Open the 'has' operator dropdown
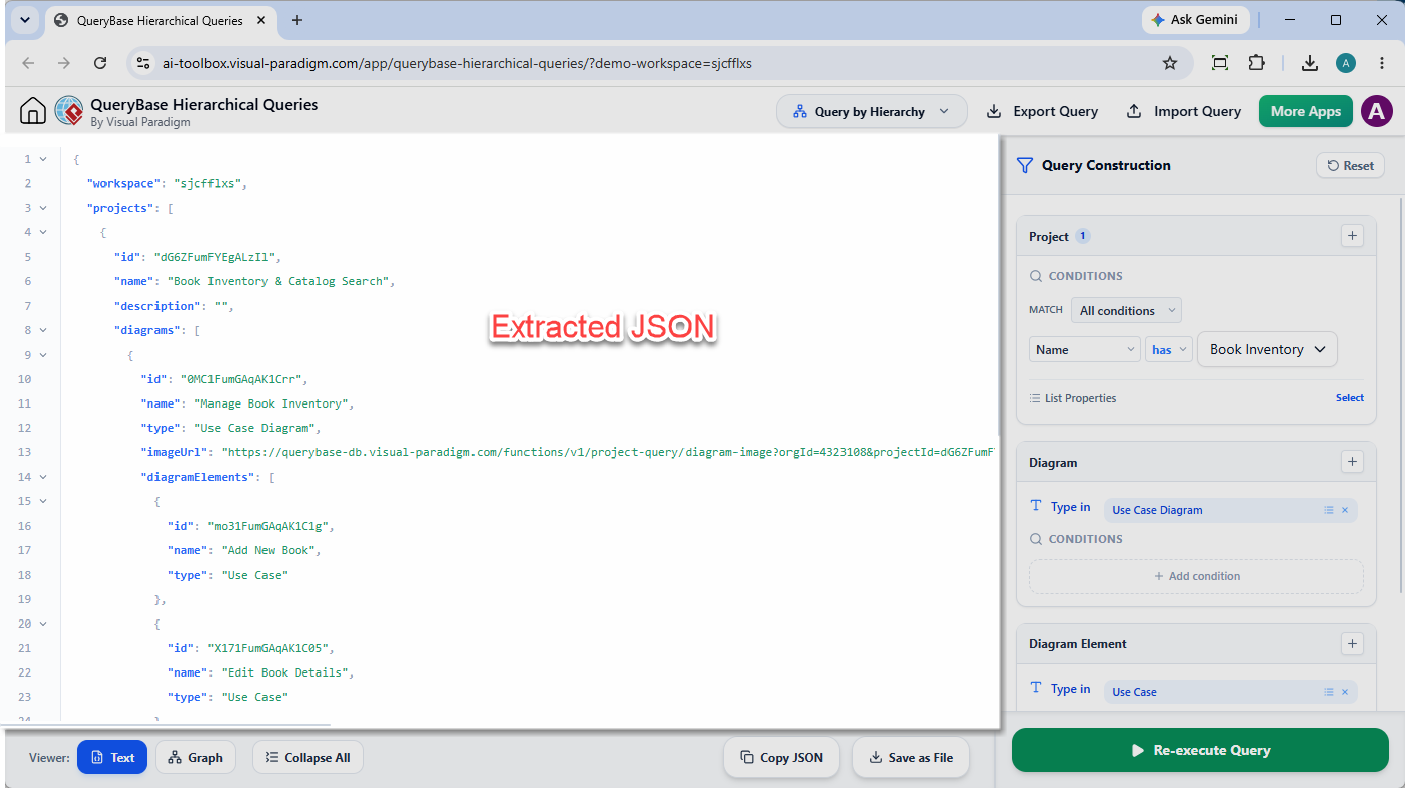 (x=1169, y=349)
